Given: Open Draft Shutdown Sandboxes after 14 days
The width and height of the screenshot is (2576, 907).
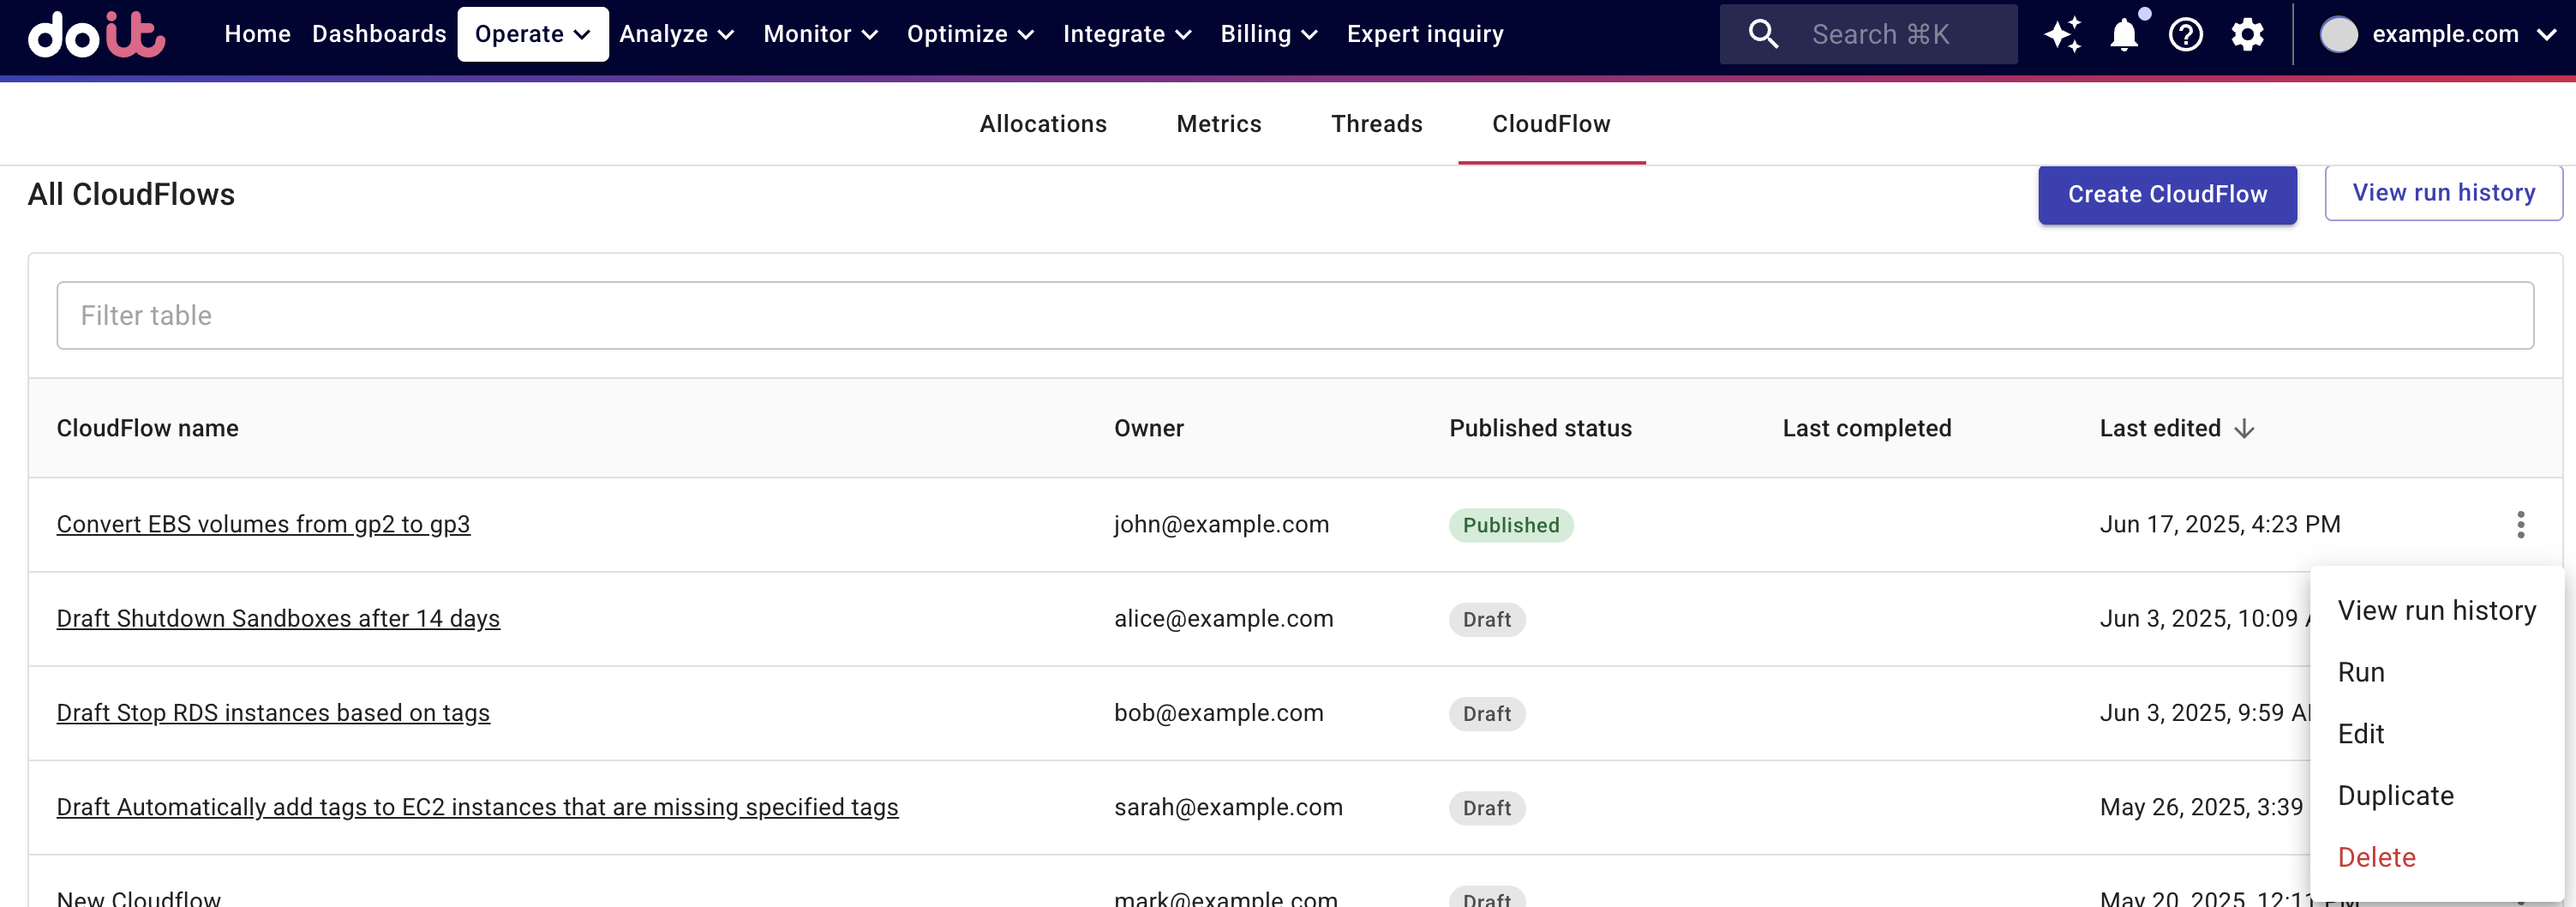Looking at the screenshot, I should 278,618.
